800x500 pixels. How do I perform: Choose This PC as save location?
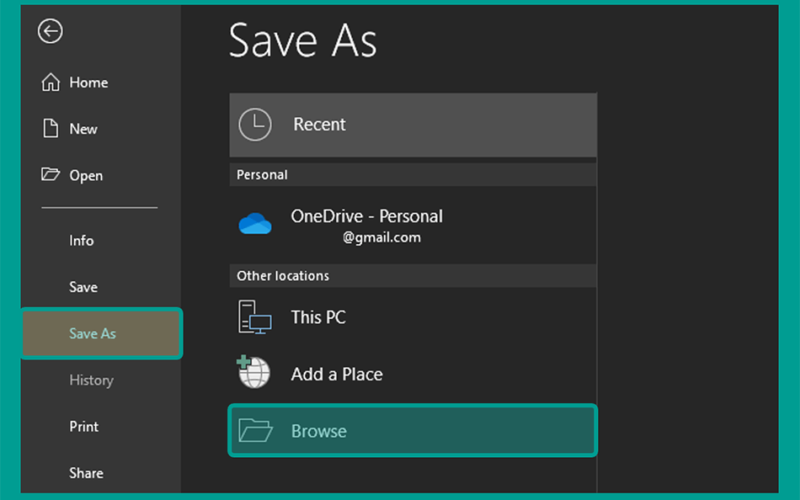(x=413, y=317)
